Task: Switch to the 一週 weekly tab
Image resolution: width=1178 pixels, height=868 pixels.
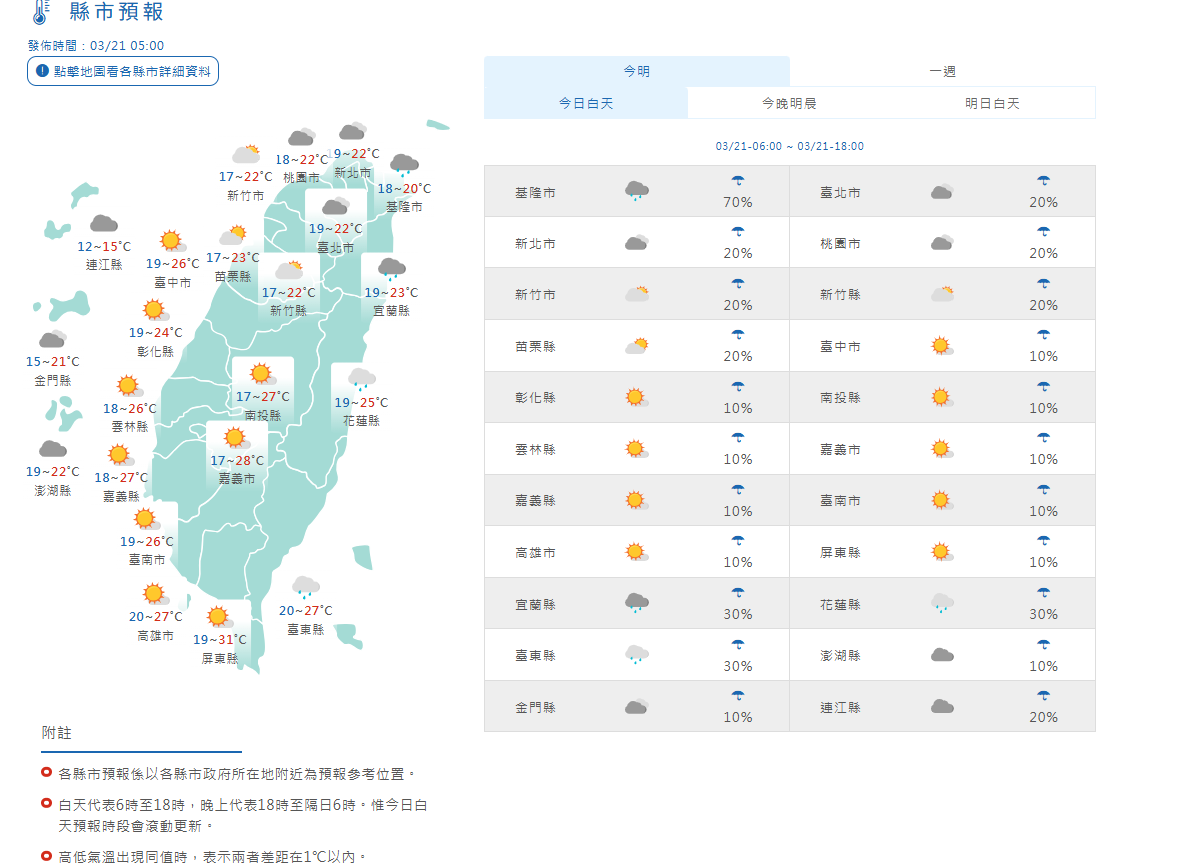Action: tap(942, 71)
